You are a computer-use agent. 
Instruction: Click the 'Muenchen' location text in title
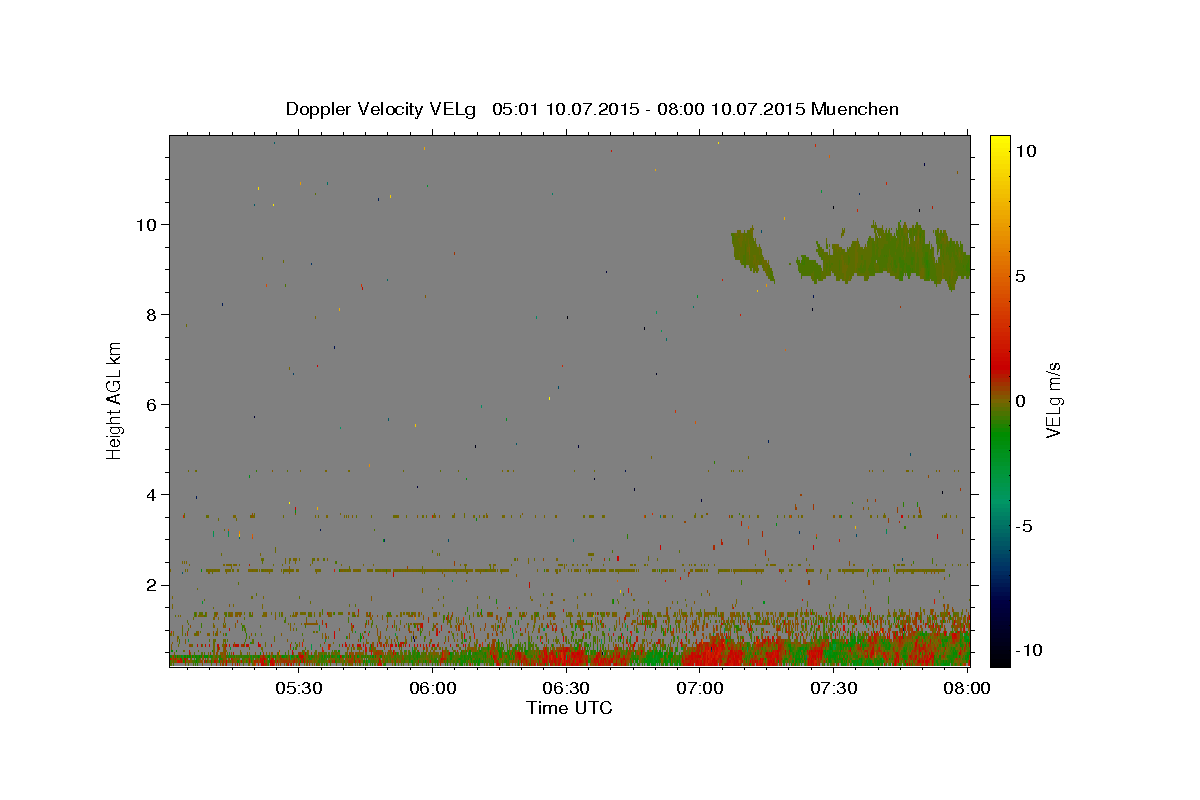[855, 109]
